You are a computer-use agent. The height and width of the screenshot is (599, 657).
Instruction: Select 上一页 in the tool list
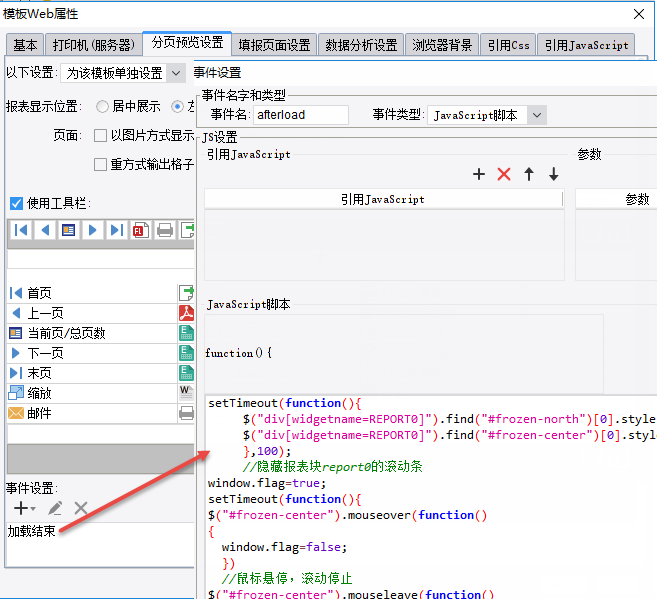tap(92, 313)
